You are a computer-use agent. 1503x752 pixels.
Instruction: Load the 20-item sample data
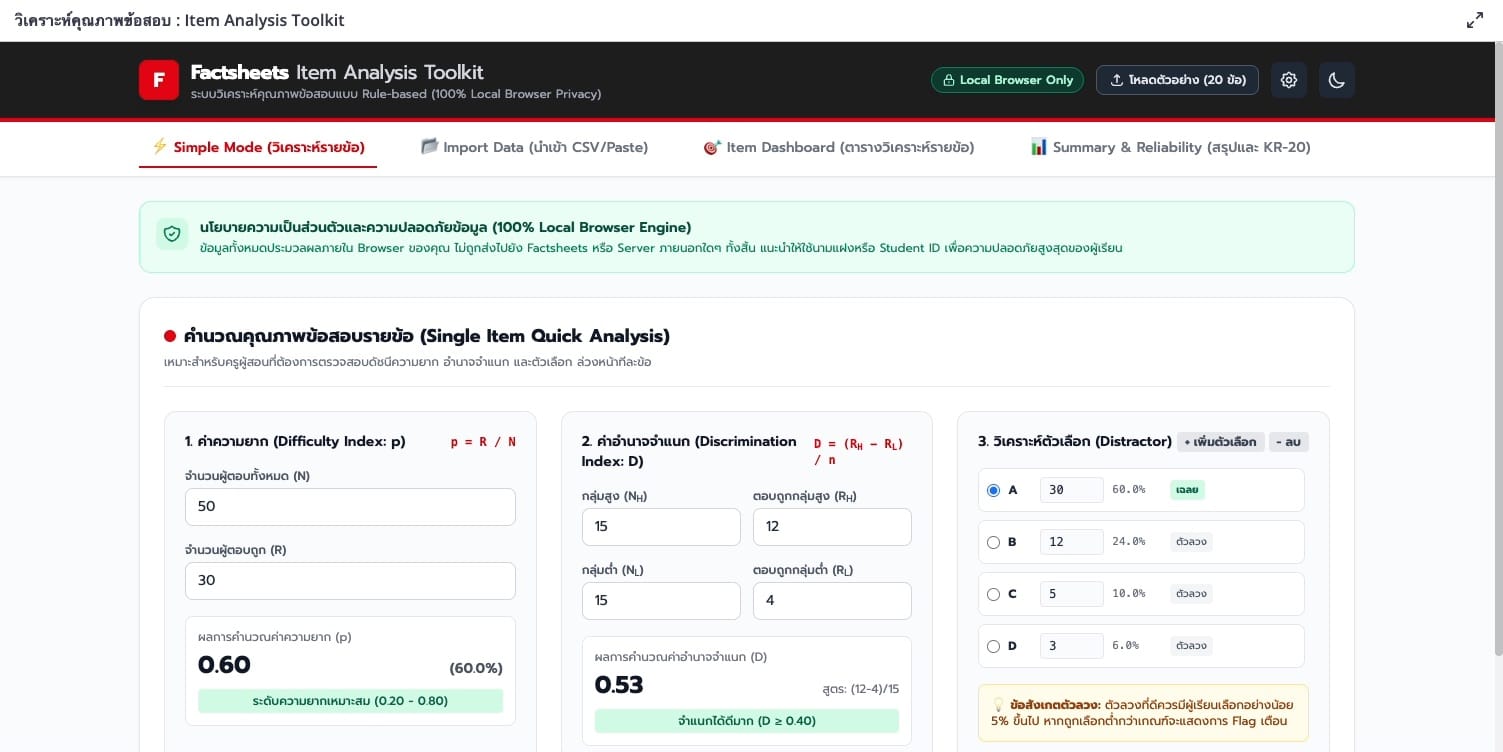(1177, 80)
